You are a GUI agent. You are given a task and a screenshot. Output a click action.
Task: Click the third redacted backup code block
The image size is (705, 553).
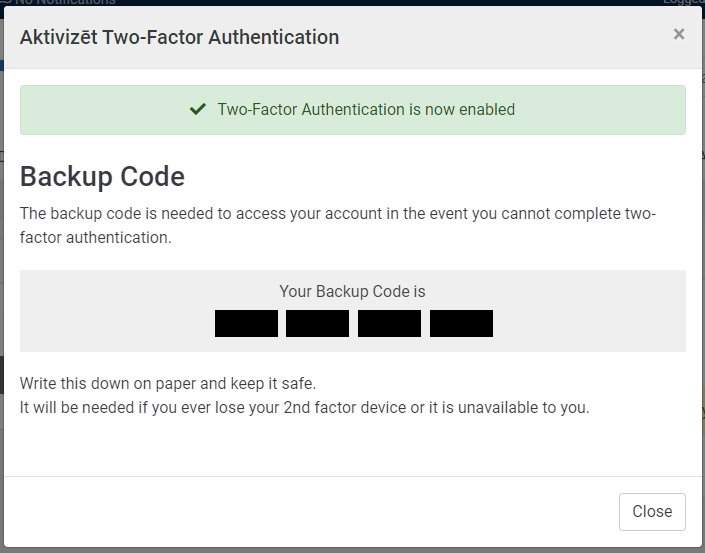pyautogui.click(x=389, y=324)
